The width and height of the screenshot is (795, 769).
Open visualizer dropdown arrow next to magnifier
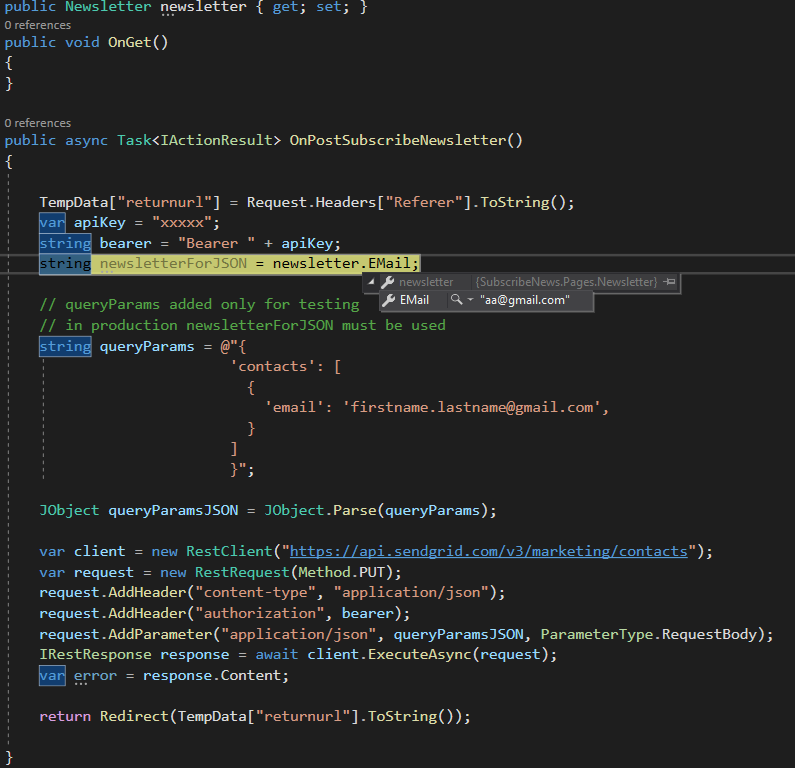coord(470,300)
